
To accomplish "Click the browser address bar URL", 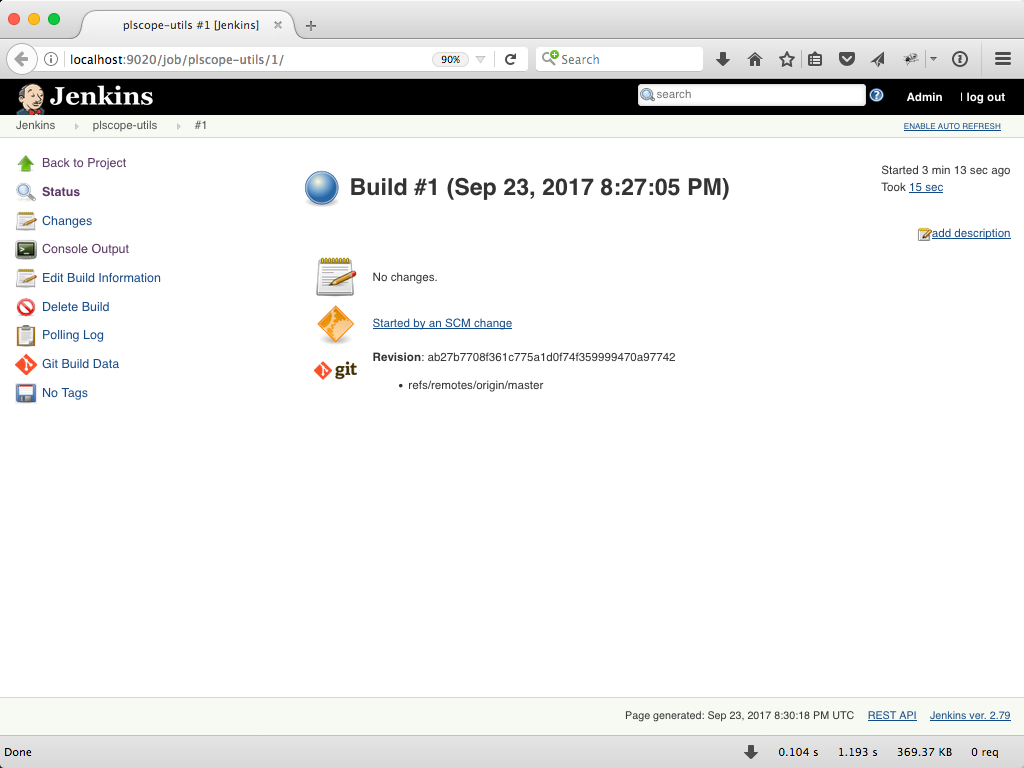I will [177, 60].
